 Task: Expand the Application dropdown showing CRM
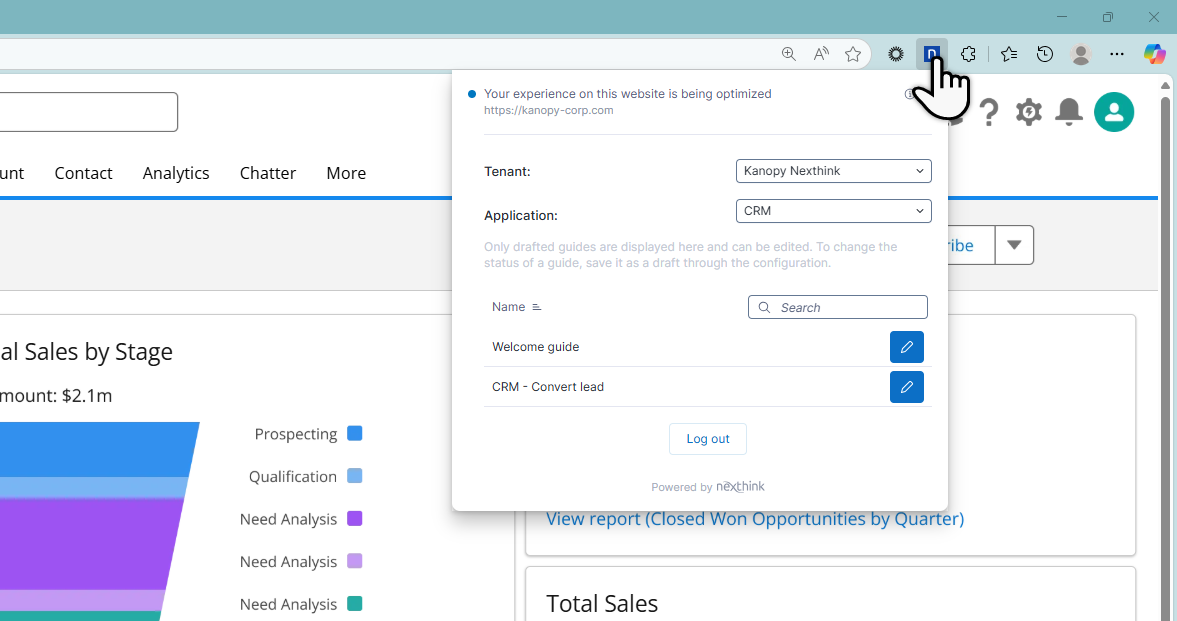pos(833,211)
